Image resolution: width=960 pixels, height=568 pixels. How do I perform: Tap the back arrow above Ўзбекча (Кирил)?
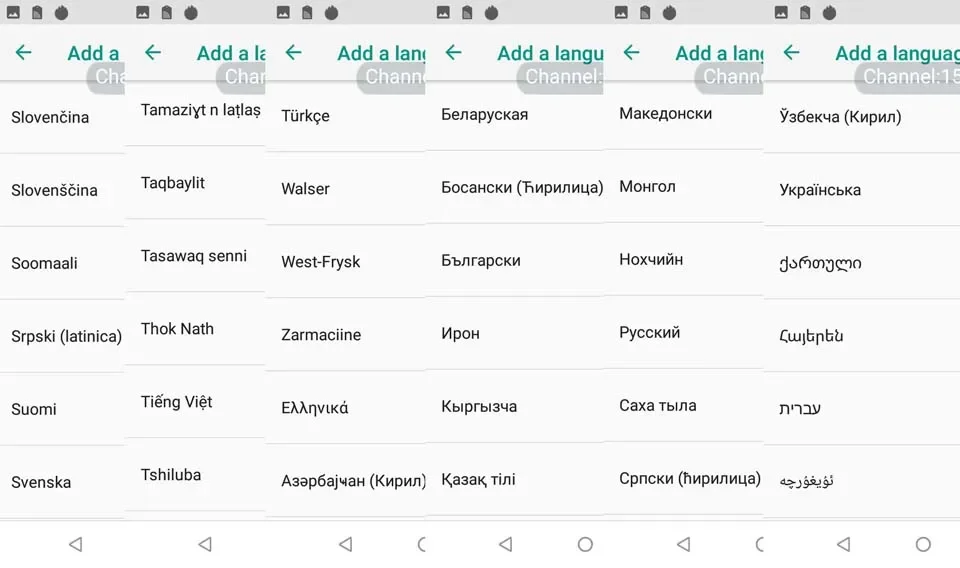(791, 53)
